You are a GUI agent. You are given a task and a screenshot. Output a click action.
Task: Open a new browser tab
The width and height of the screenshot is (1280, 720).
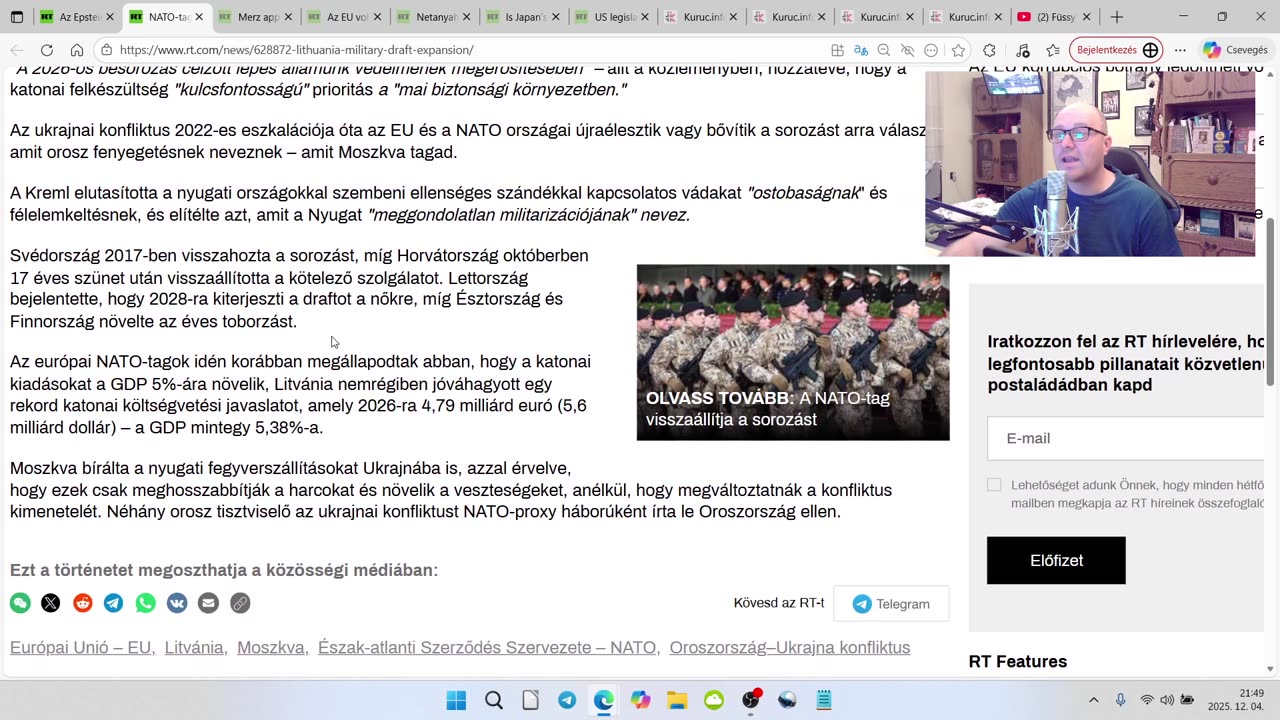click(1117, 17)
